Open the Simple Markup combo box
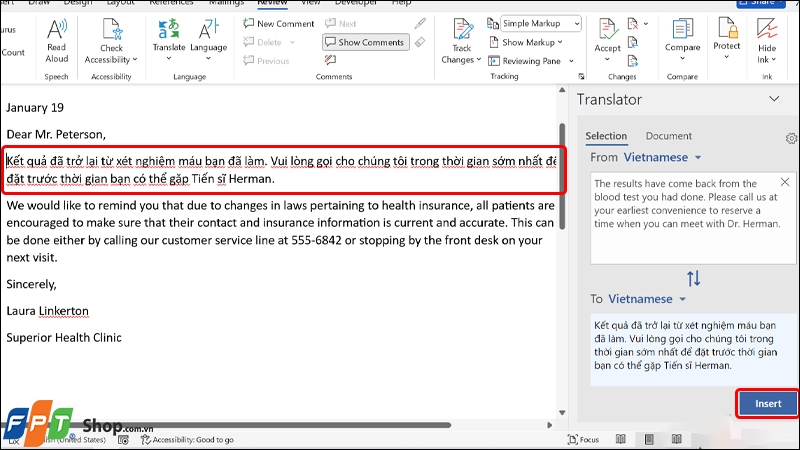 pyautogui.click(x=540, y=23)
